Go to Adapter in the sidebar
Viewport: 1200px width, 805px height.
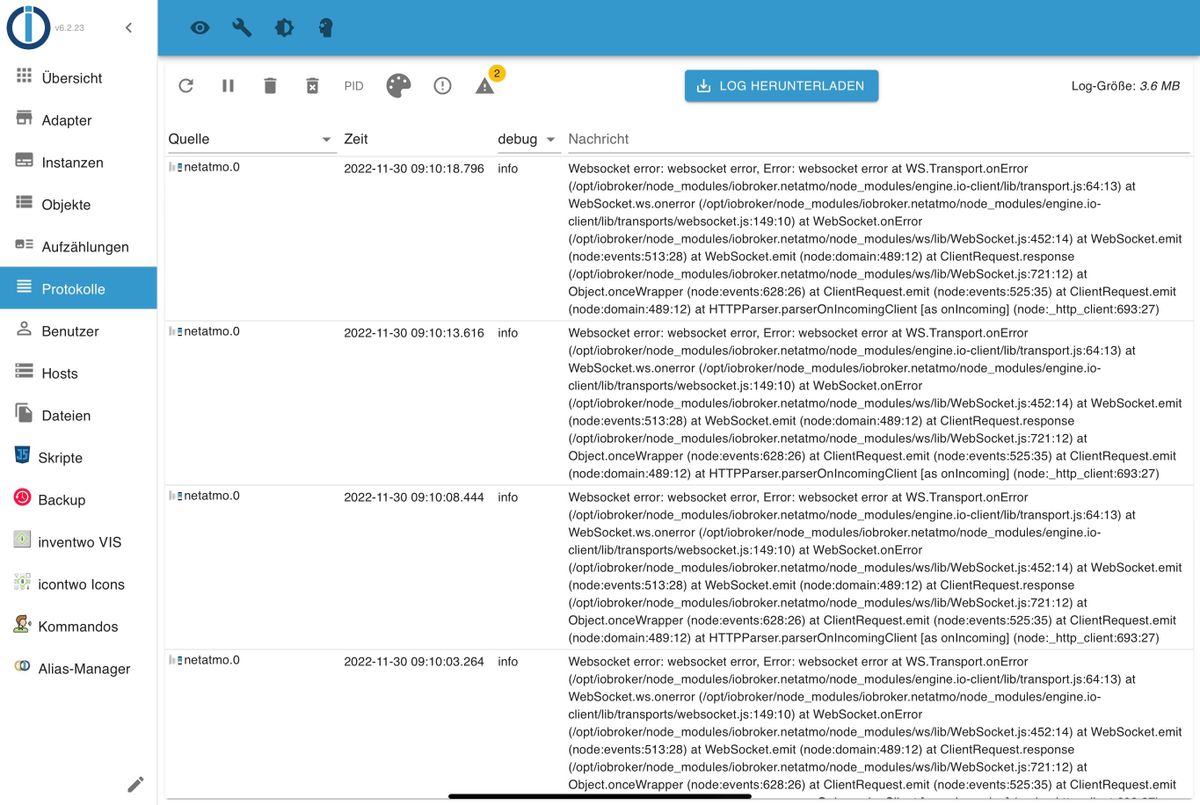click(78, 120)
